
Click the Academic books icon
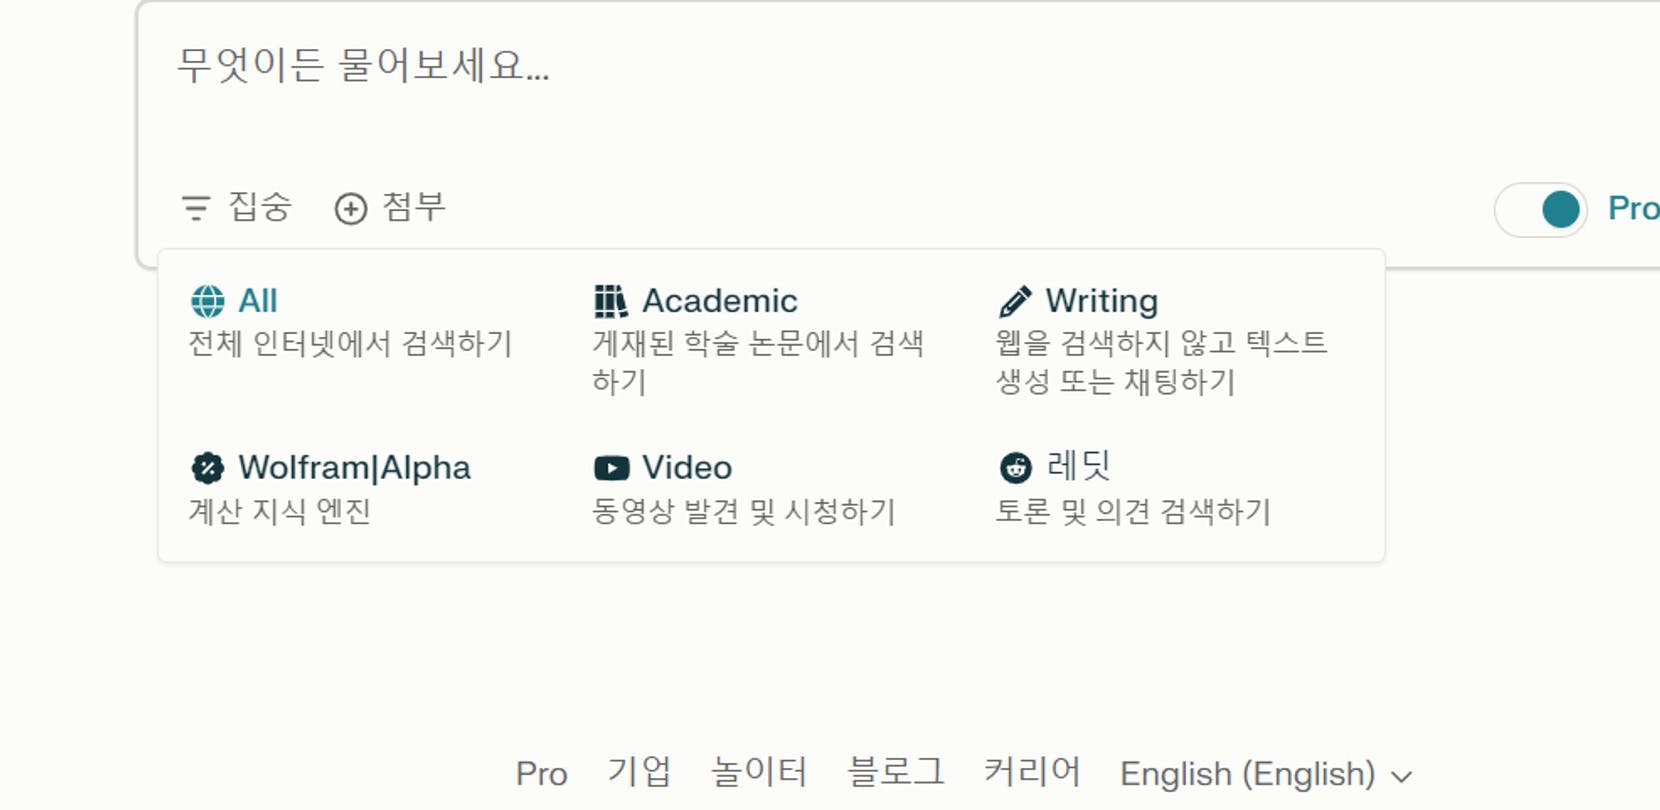[610, 301]
